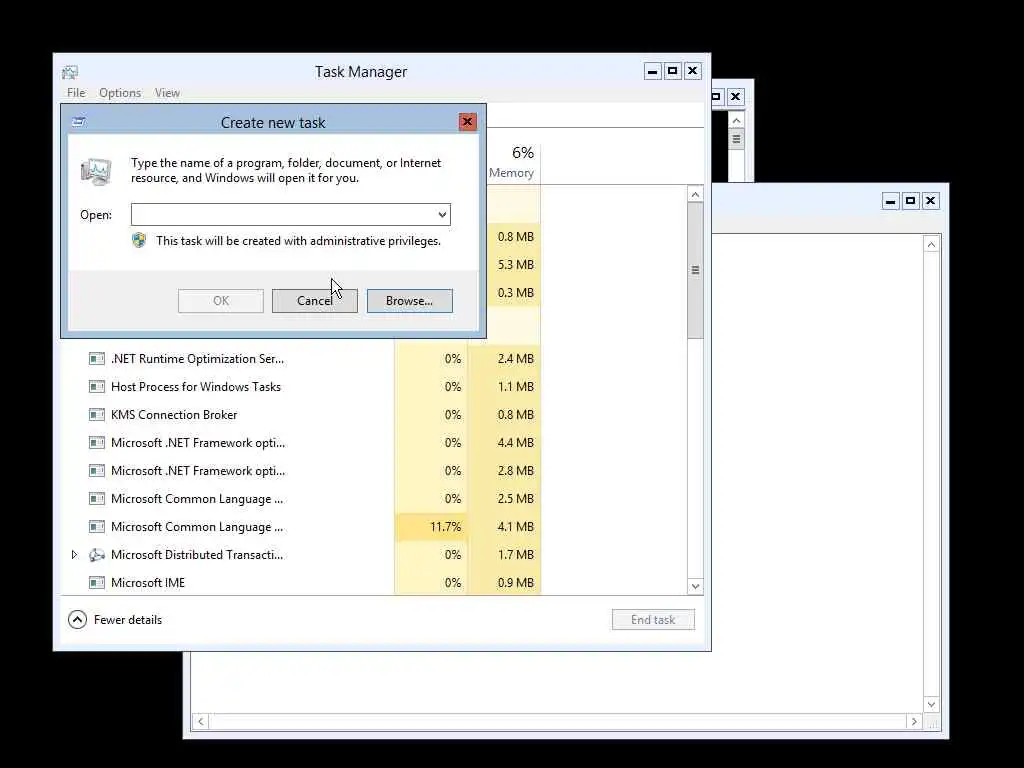Click the Task Manager vertical scrollbar thumb
Viewport: 1024px width, 768px height.
pyautogui.click(x=695, y=270)
